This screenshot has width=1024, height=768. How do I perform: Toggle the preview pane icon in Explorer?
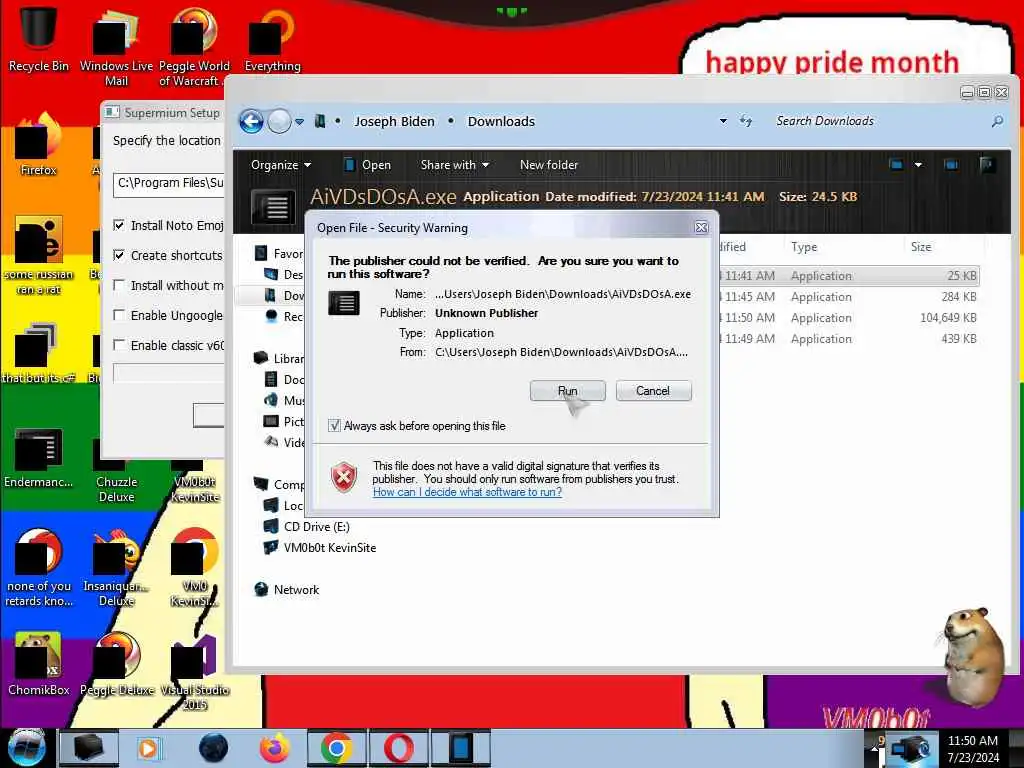(x=951, y=165)
